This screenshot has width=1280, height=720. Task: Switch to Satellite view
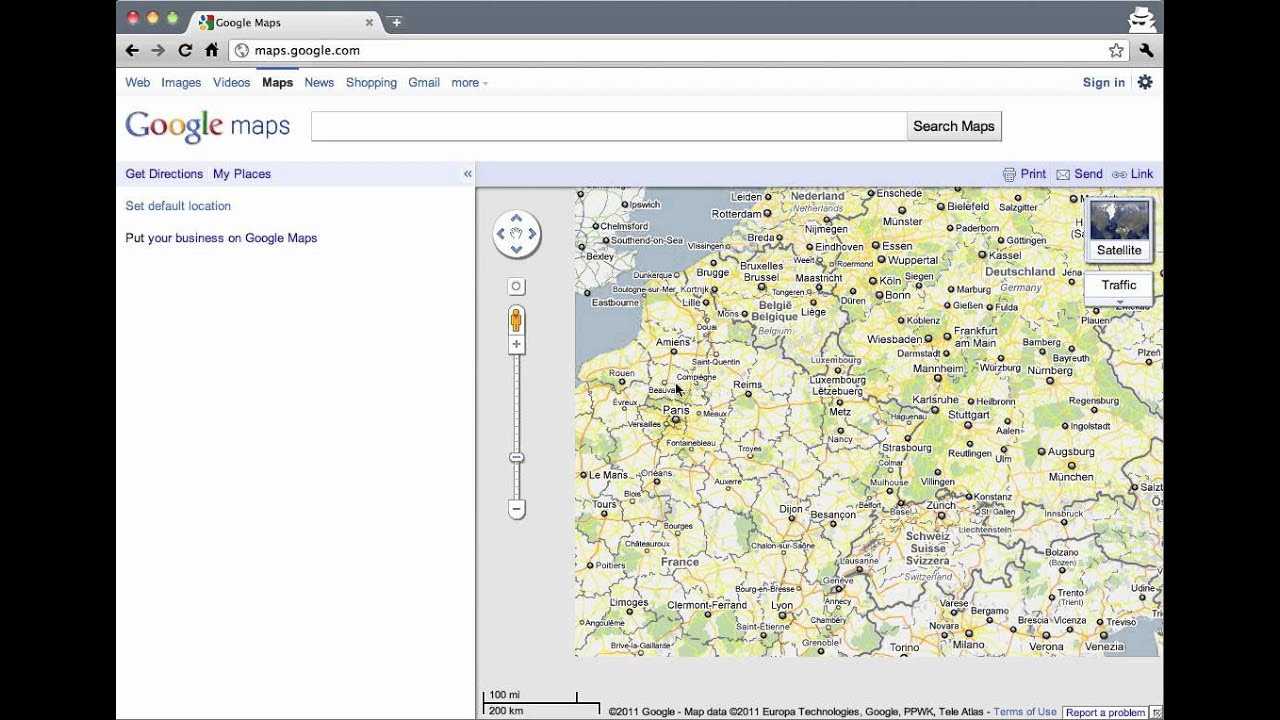coord(1119,230)
